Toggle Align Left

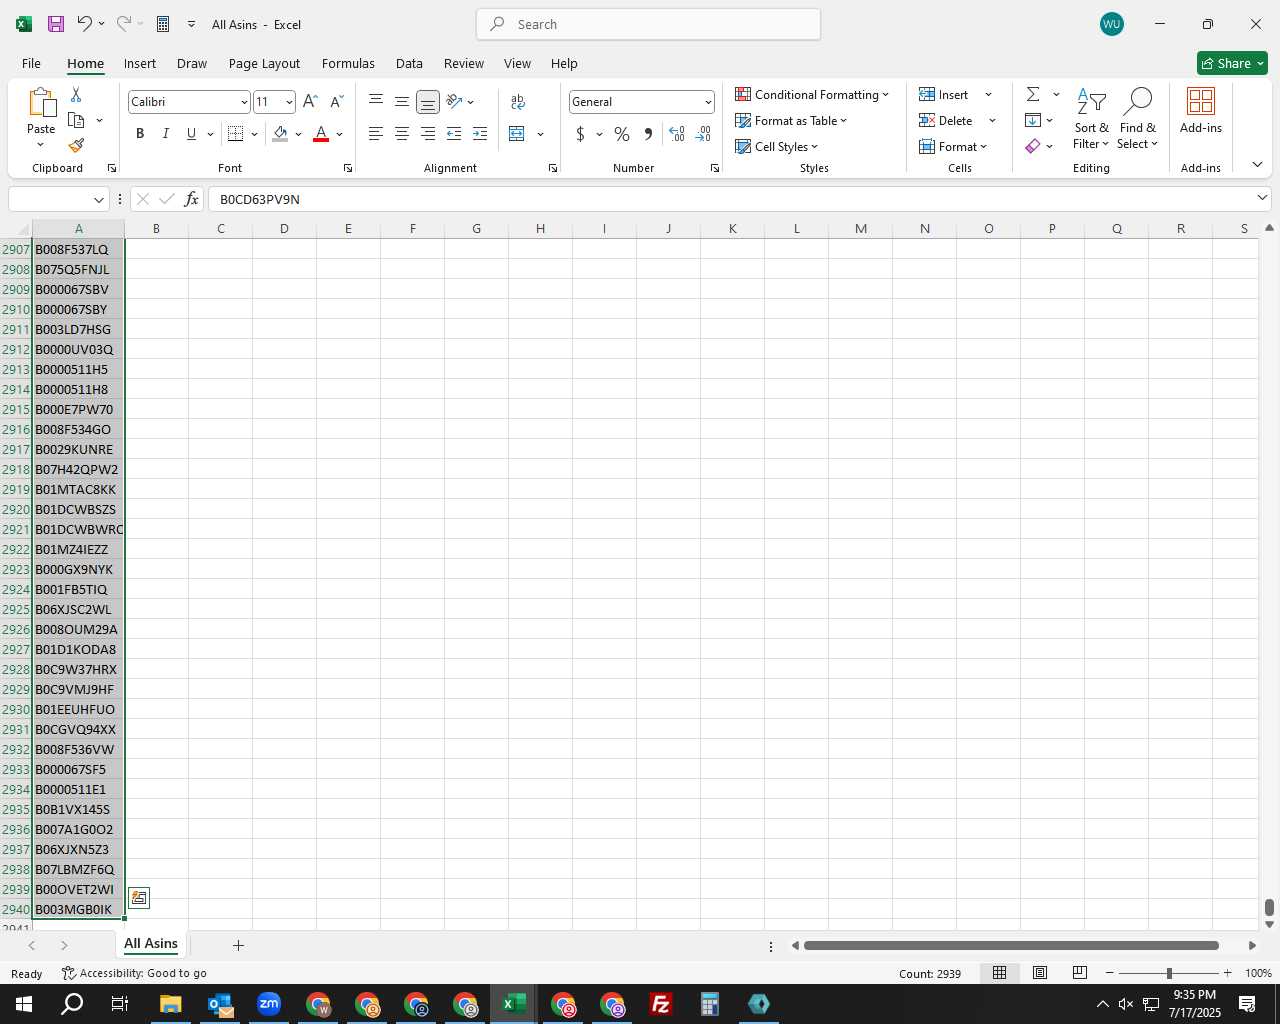pos(376,134)
